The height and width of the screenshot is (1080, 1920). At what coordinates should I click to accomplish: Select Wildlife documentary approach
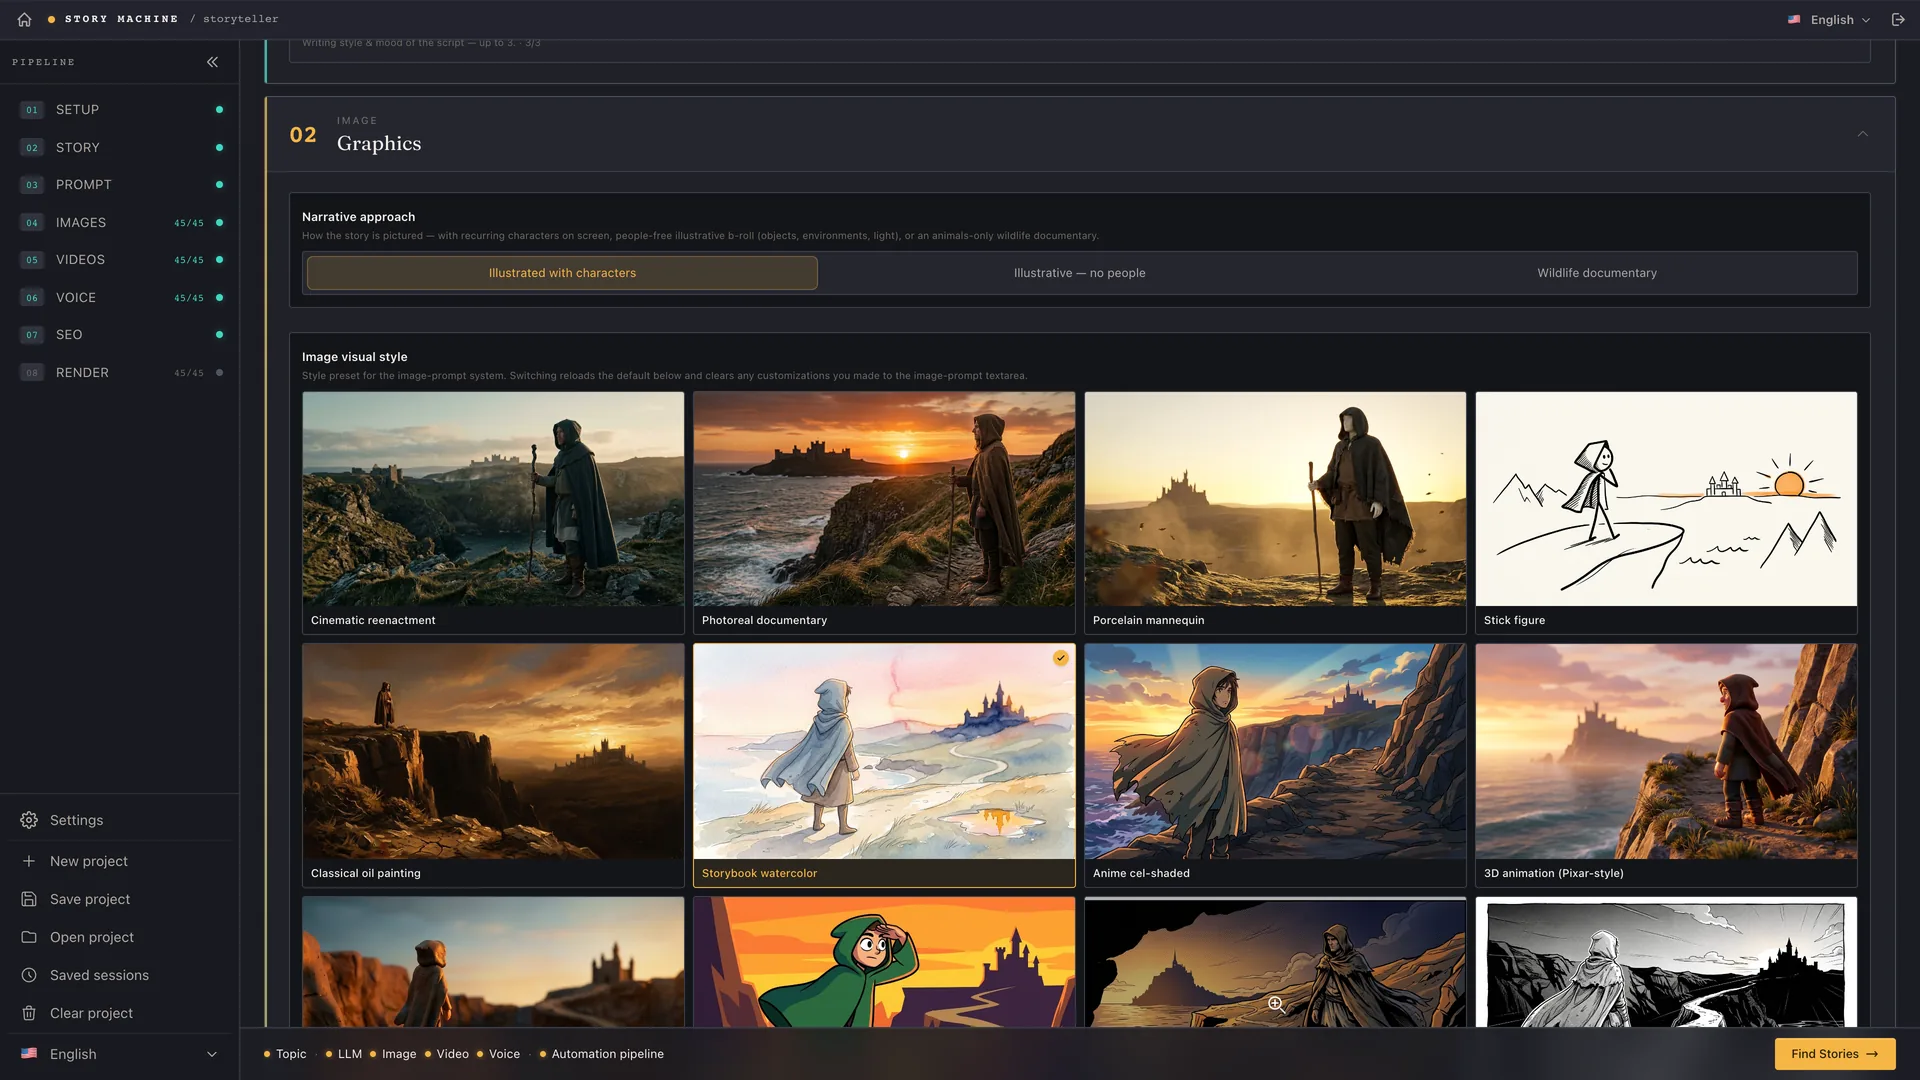point(1596,273)
